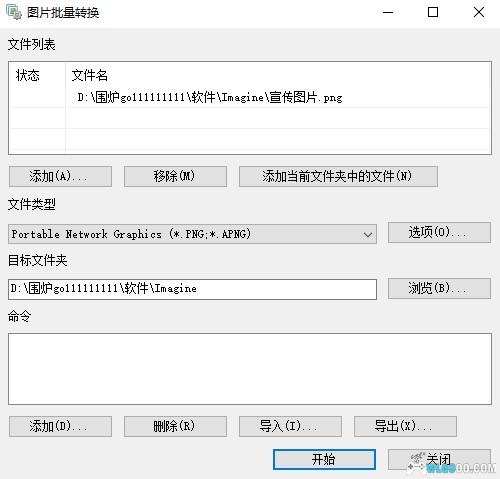Click 添加(A)... to add files
The width and height of the screenshot is (500, 479).
click(x=60, y=176)
